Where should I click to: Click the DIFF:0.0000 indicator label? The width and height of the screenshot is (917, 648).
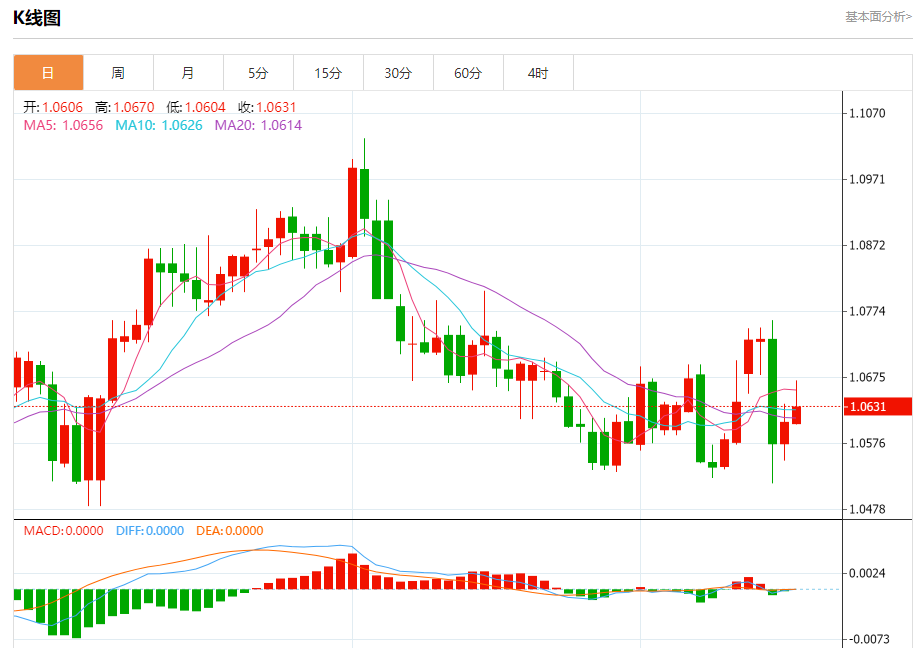tap(150, 530)
